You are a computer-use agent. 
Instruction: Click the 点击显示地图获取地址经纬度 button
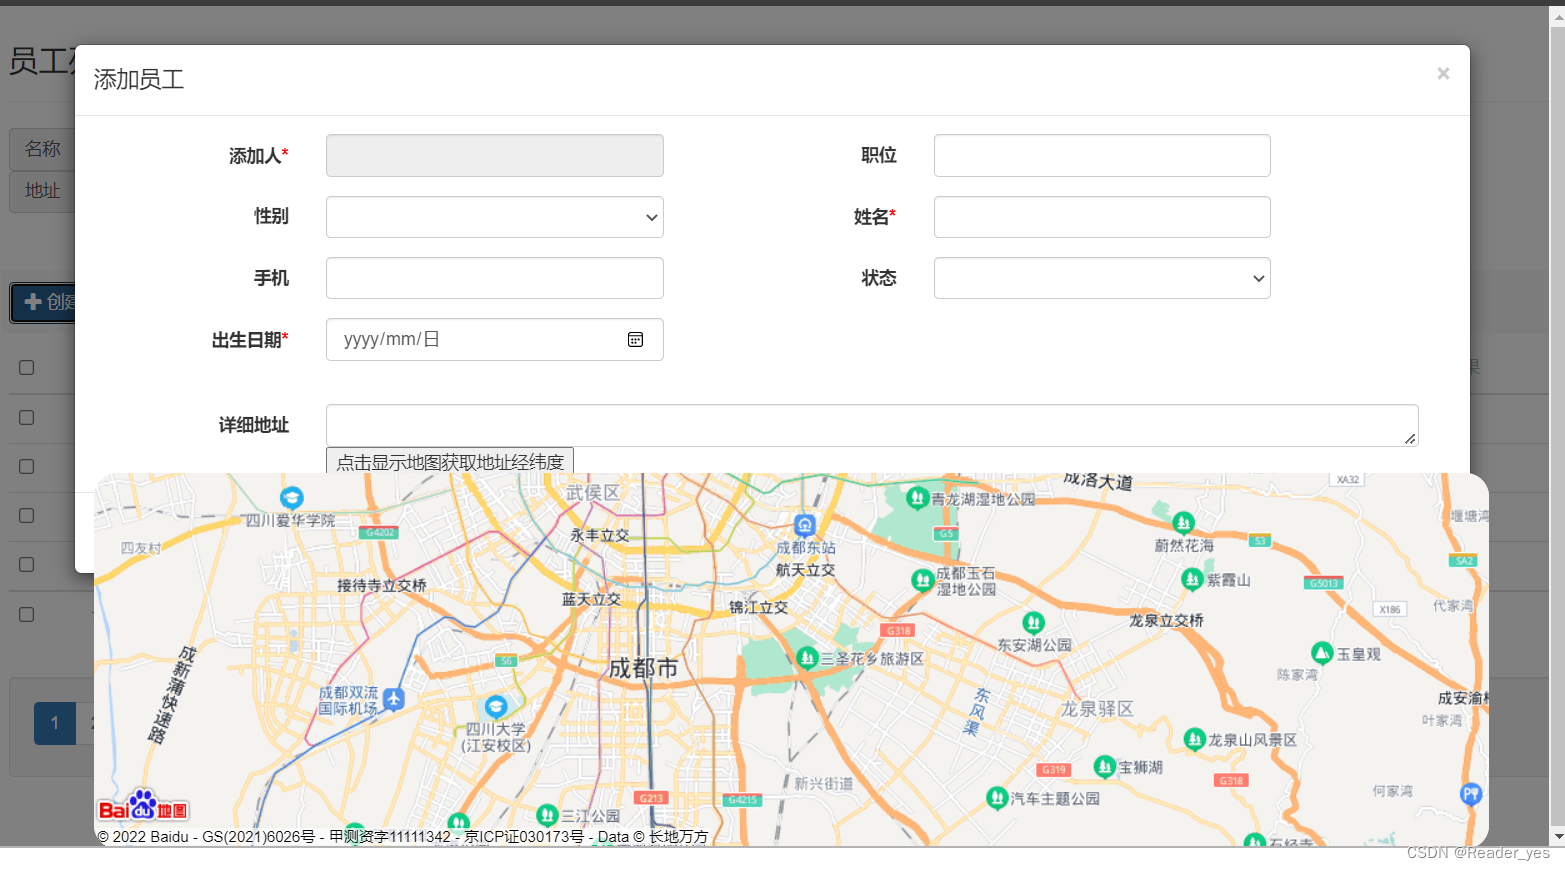tap(450, 461)
